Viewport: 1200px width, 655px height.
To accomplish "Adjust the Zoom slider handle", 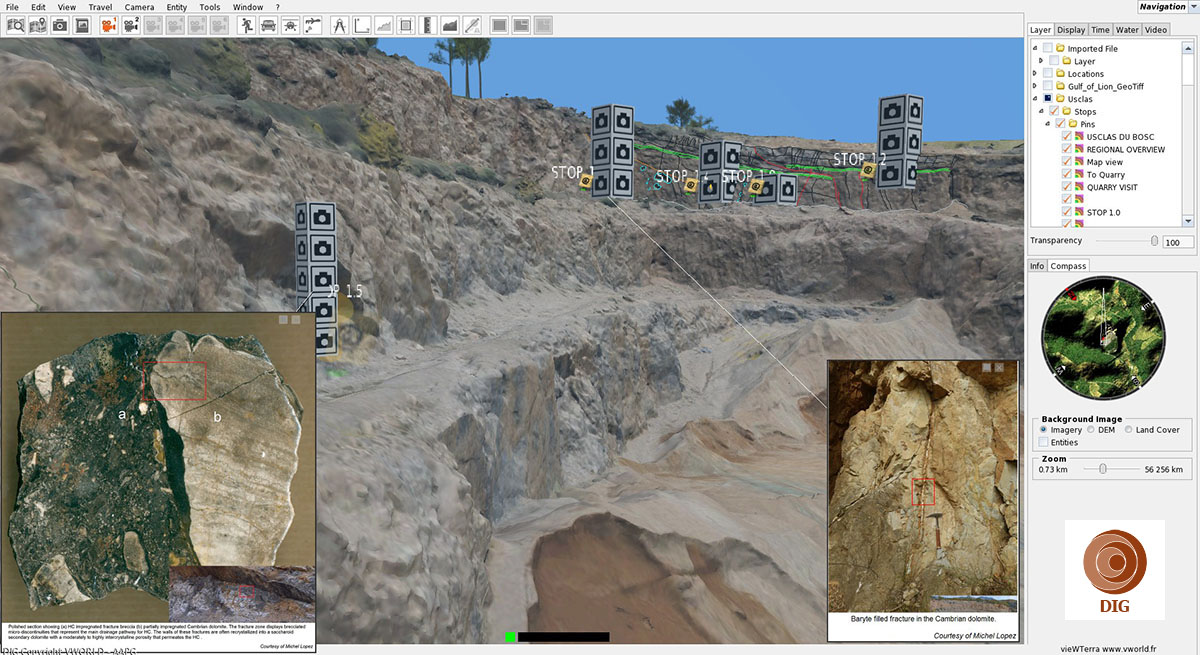I will click(1102, 469).
